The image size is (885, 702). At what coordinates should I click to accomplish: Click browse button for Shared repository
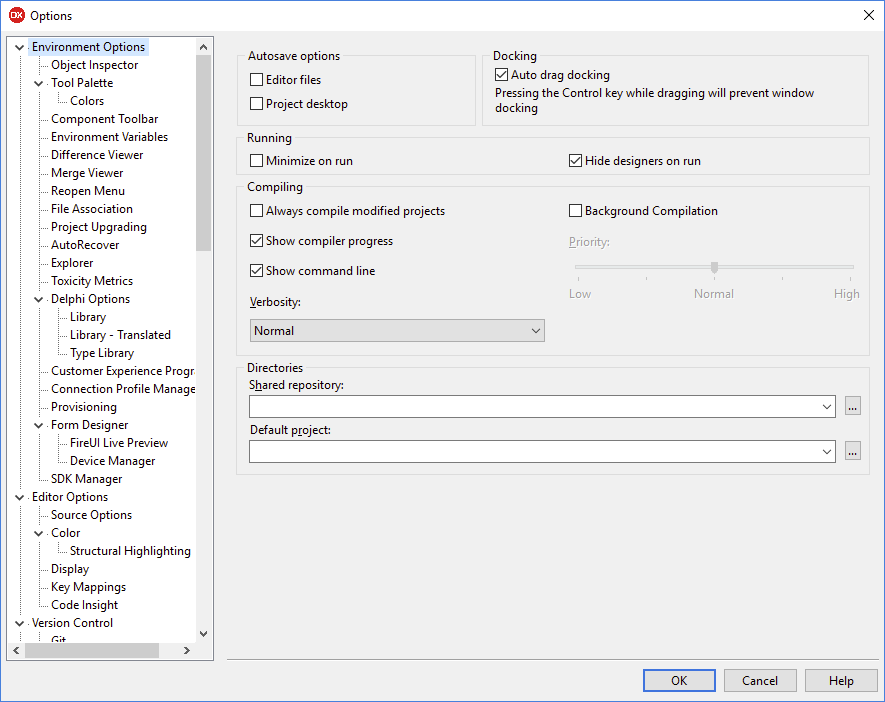pyautogui.click(x=852, y=406)
